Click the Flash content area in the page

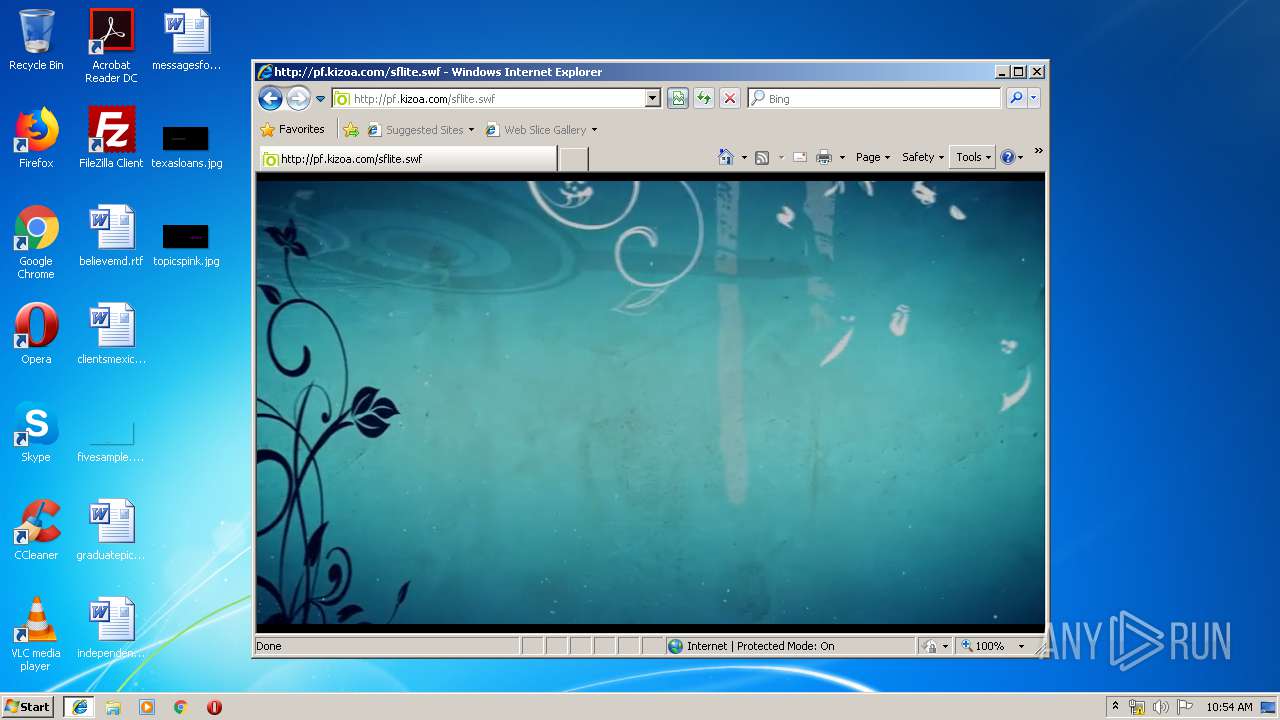(650, 402)
